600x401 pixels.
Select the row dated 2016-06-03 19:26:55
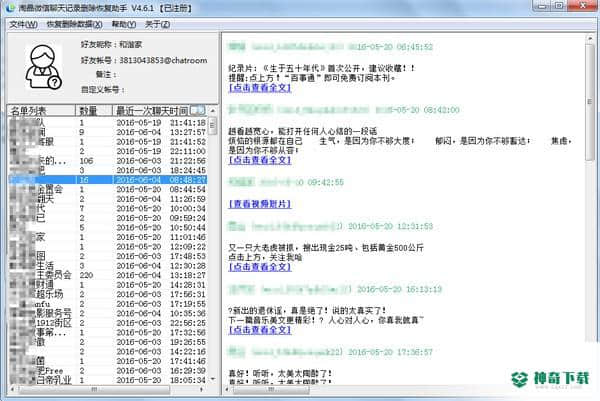tap(108, 342)
